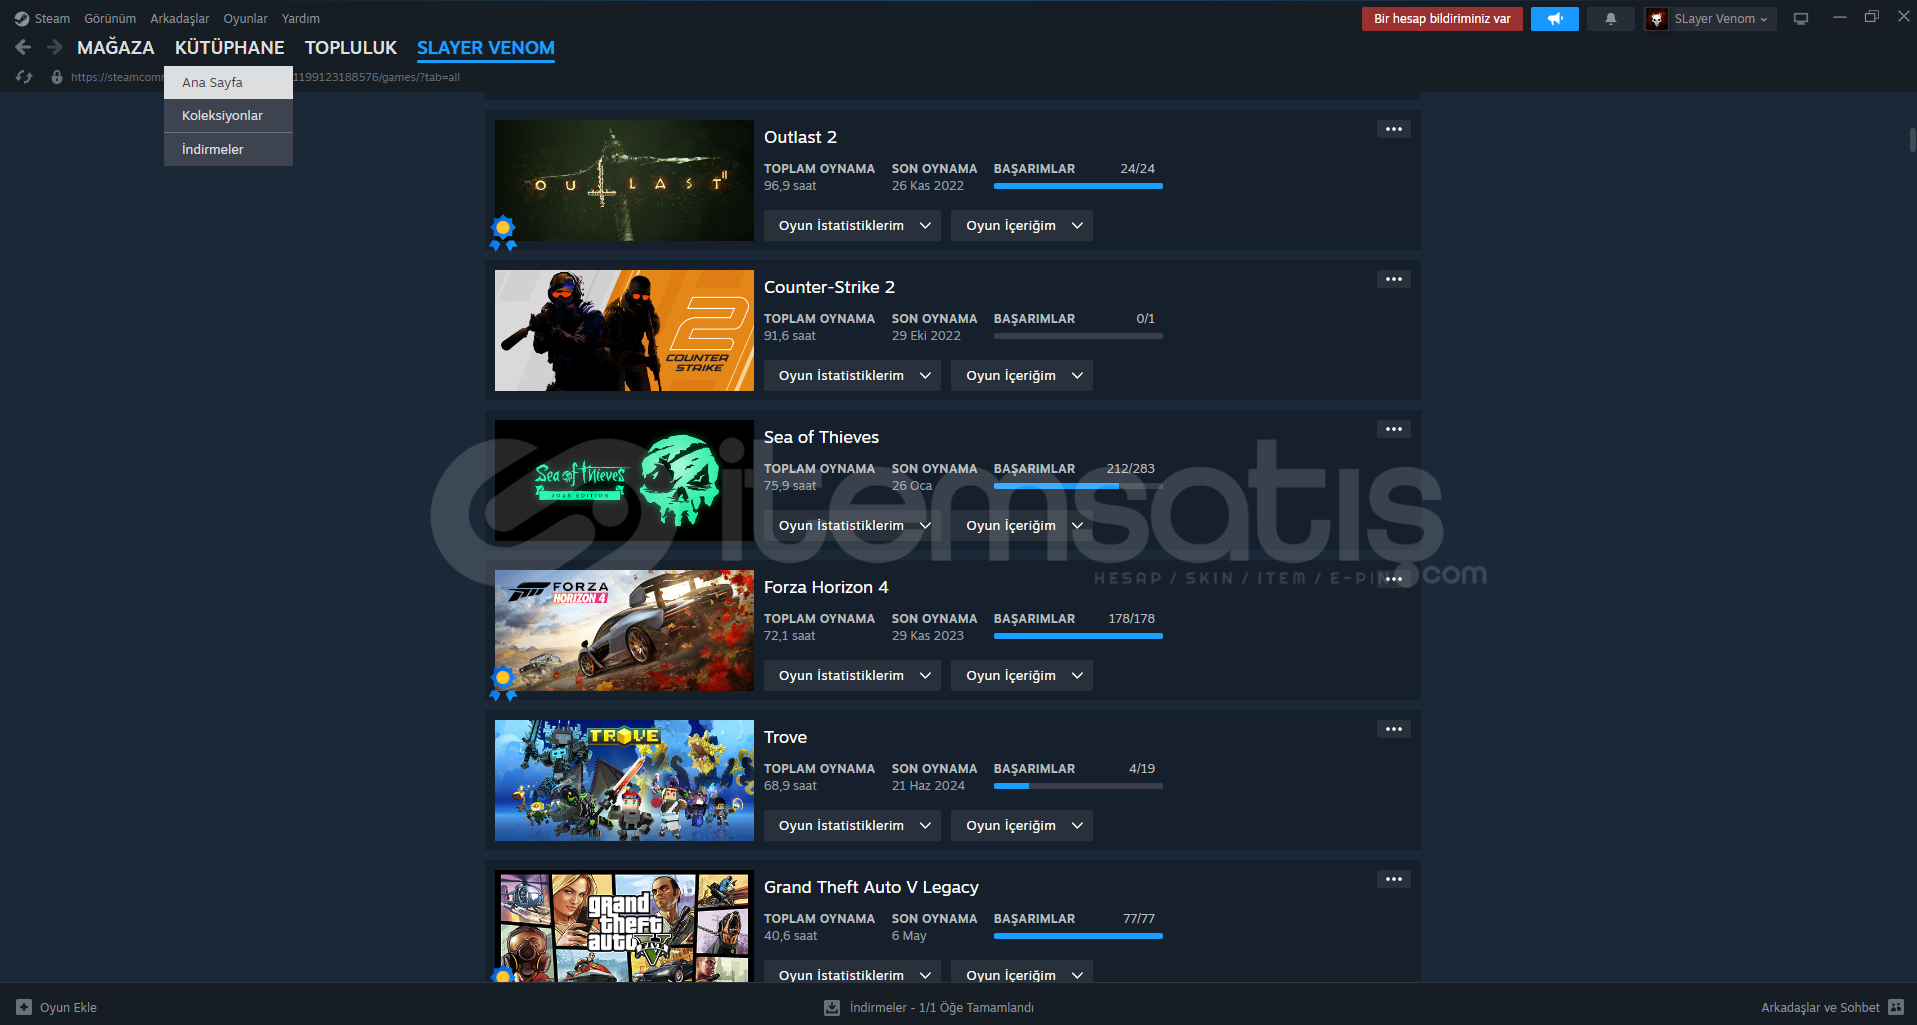This screenshot has height=1025, width=1917.
Task: Select Koleksiyonlar from Kütüphane submenu
Action: point(228,116)
